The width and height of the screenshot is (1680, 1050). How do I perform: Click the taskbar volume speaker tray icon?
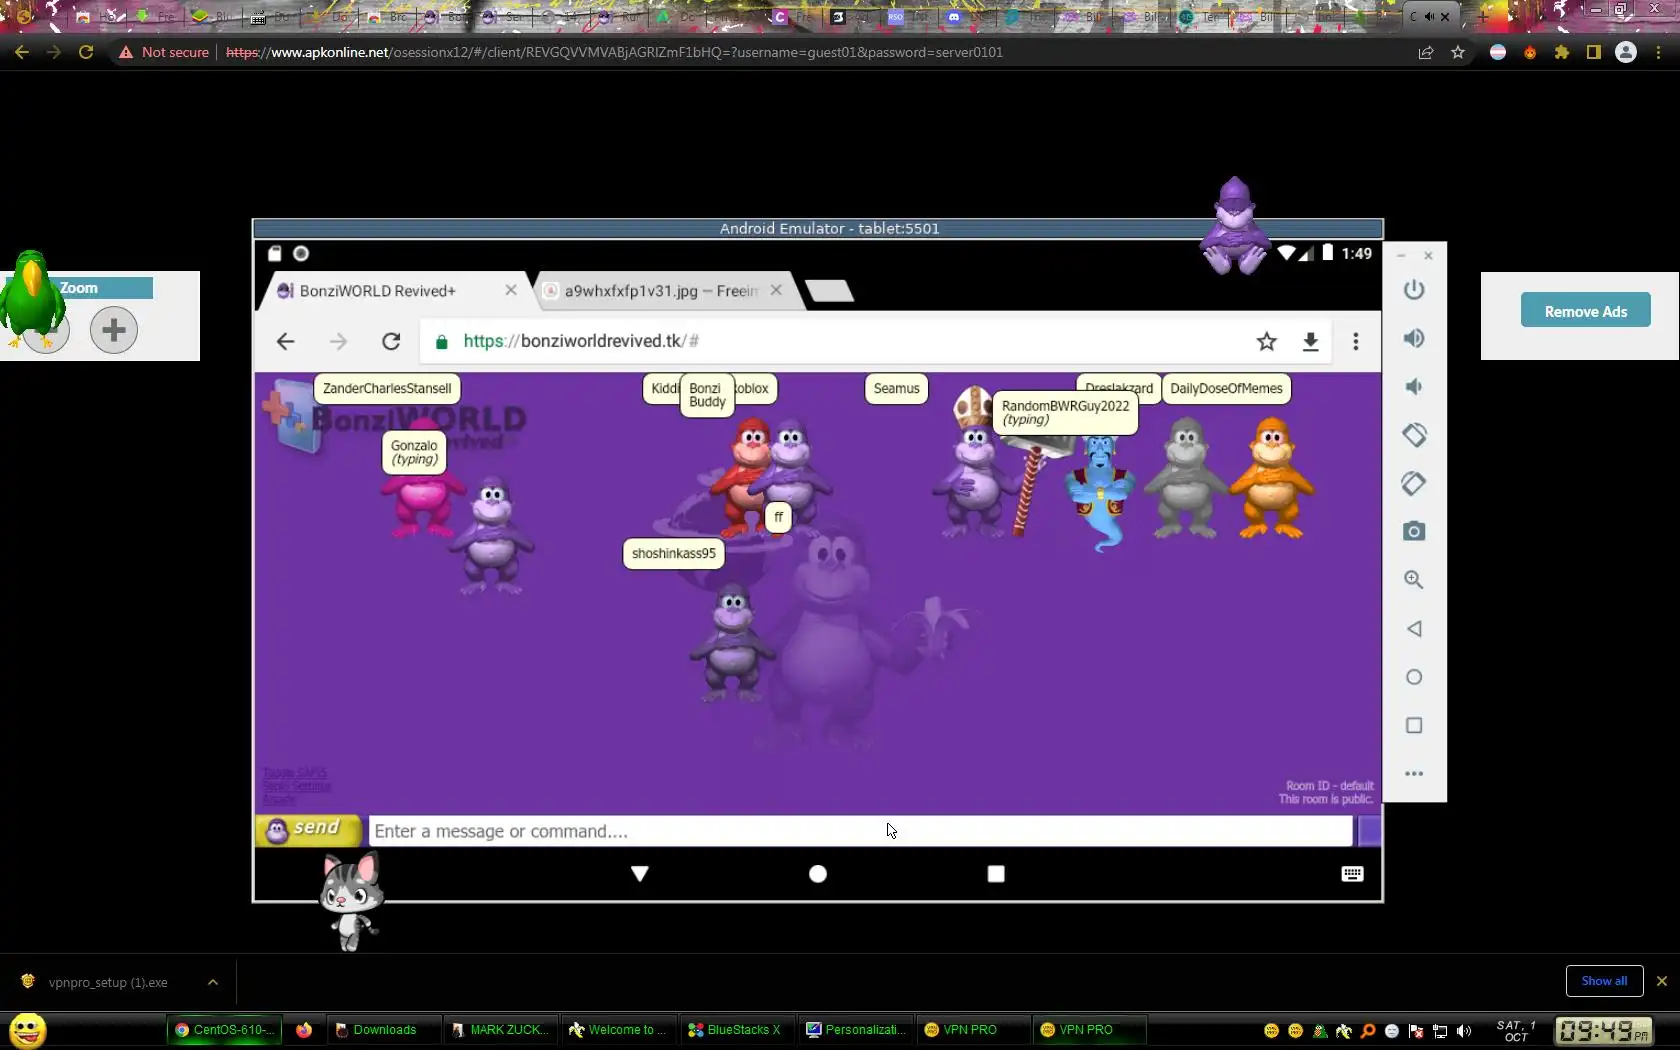[x=1464, y=1031]
